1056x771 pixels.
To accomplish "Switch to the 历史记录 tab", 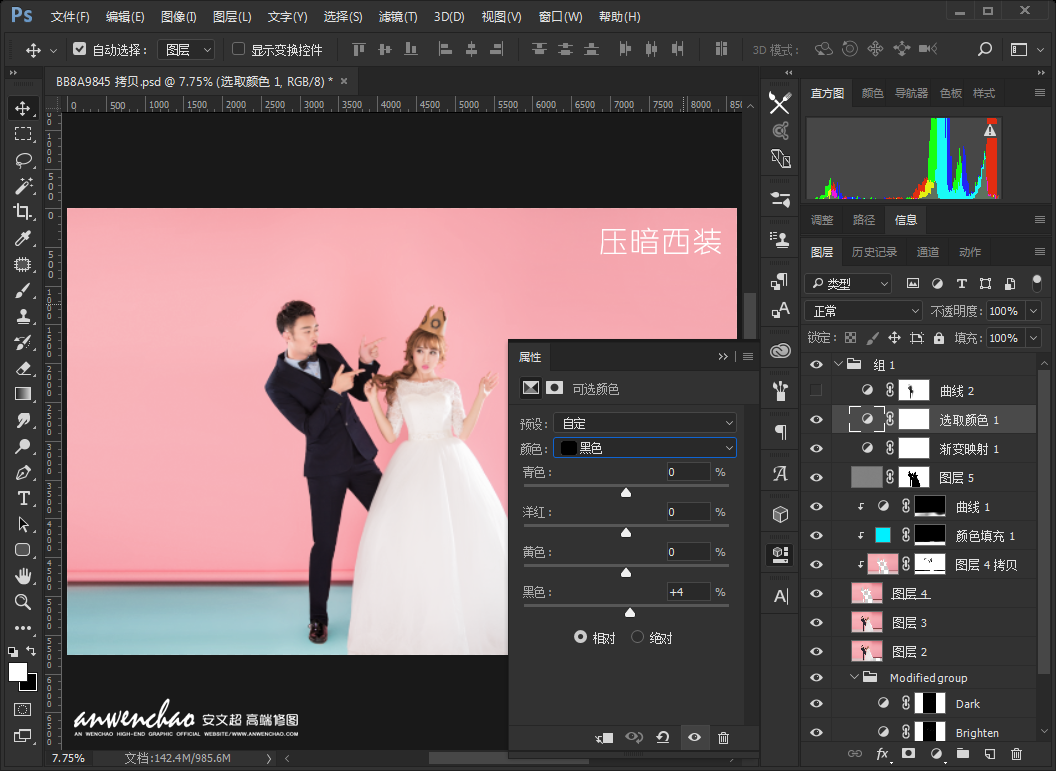I will pyautogui.click(x=874, y=252).
